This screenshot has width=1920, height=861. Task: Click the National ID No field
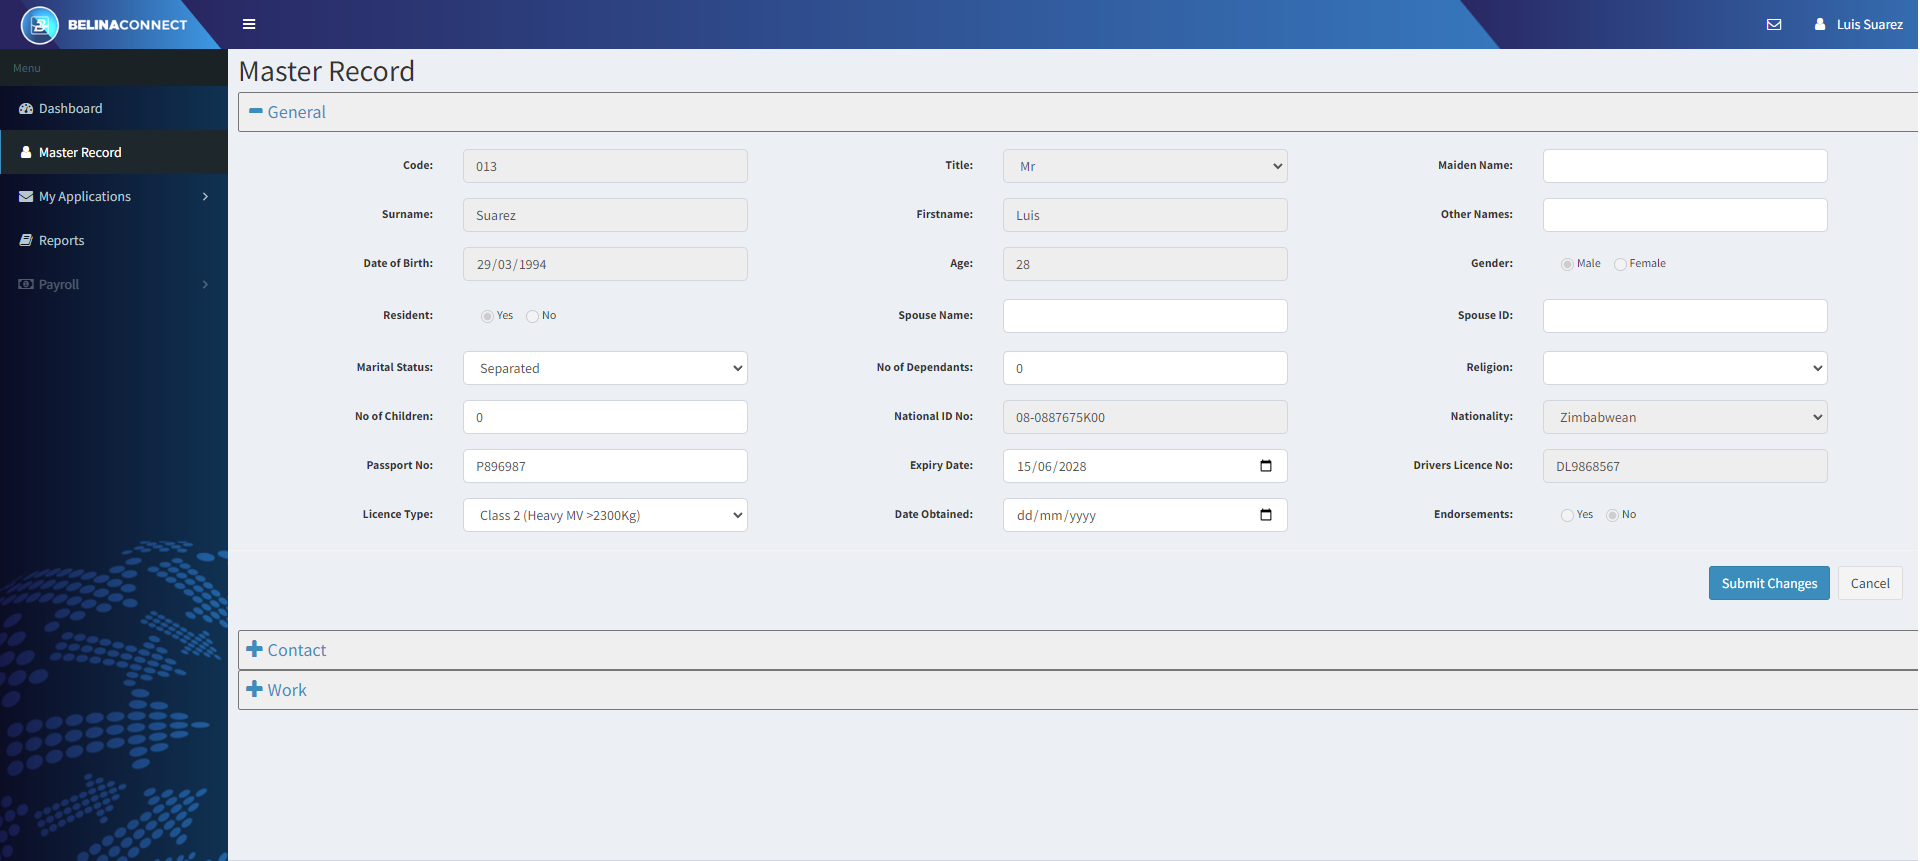(1145, 417)
